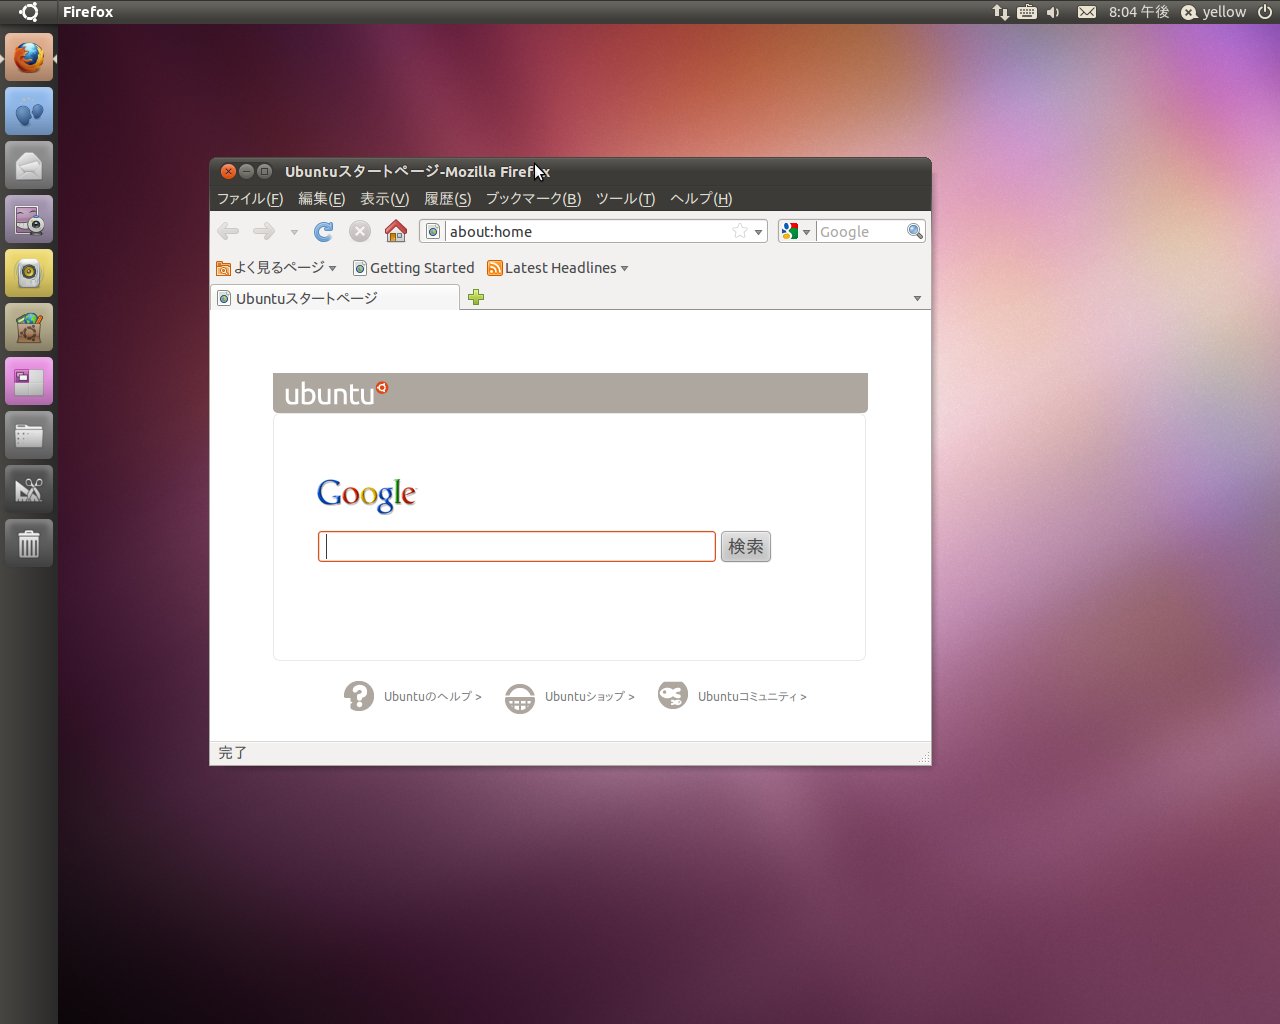
Task: Open the webcam screenshot launcher icon
Action: 29,219
